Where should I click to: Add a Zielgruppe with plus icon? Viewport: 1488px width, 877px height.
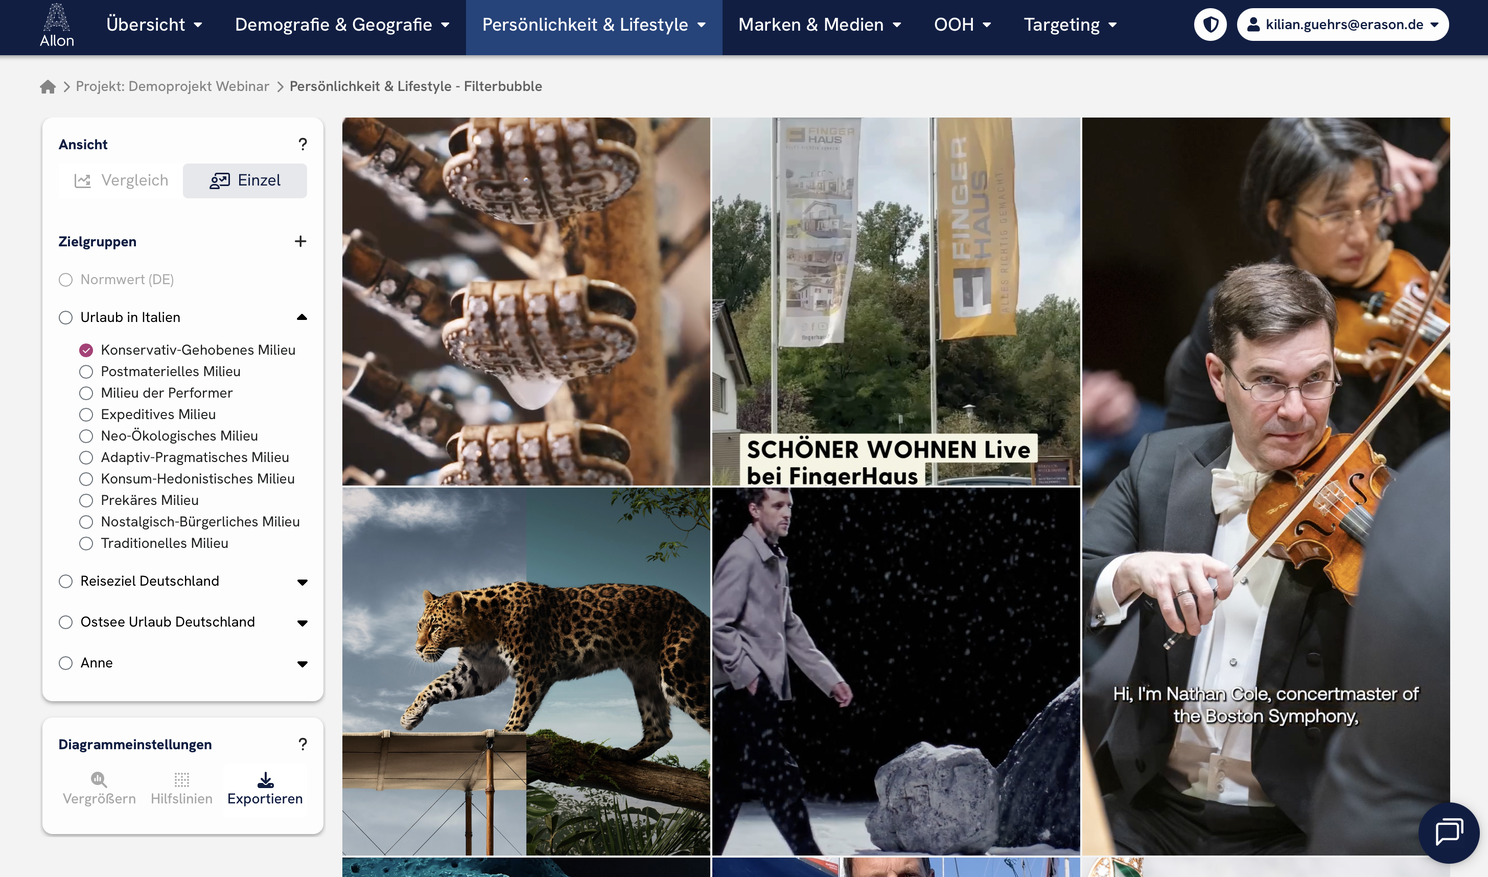pos(300,242)
